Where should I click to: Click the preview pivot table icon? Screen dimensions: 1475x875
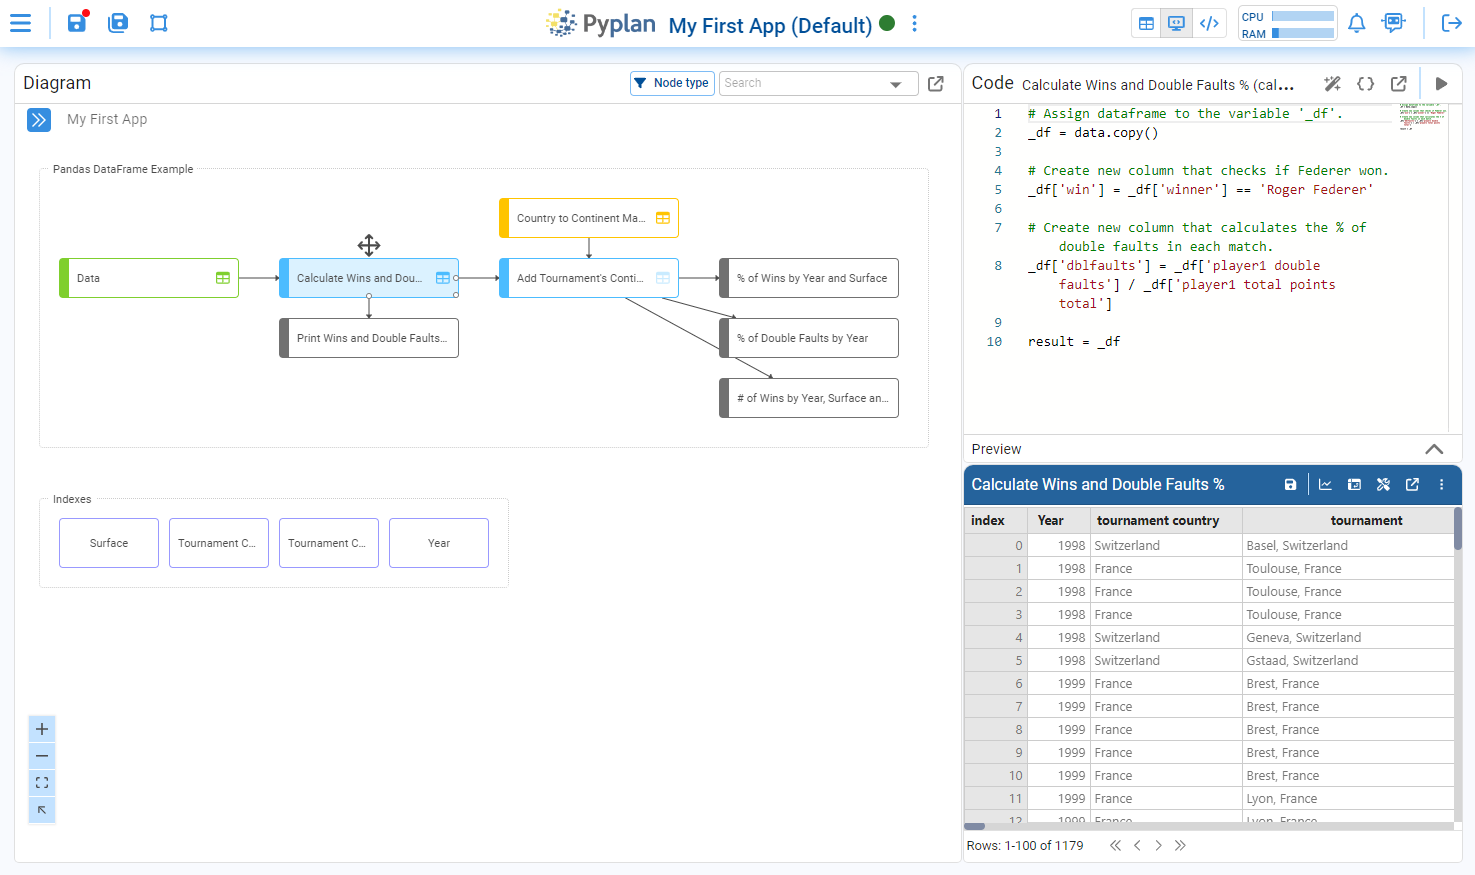(x=1354, y=484)
